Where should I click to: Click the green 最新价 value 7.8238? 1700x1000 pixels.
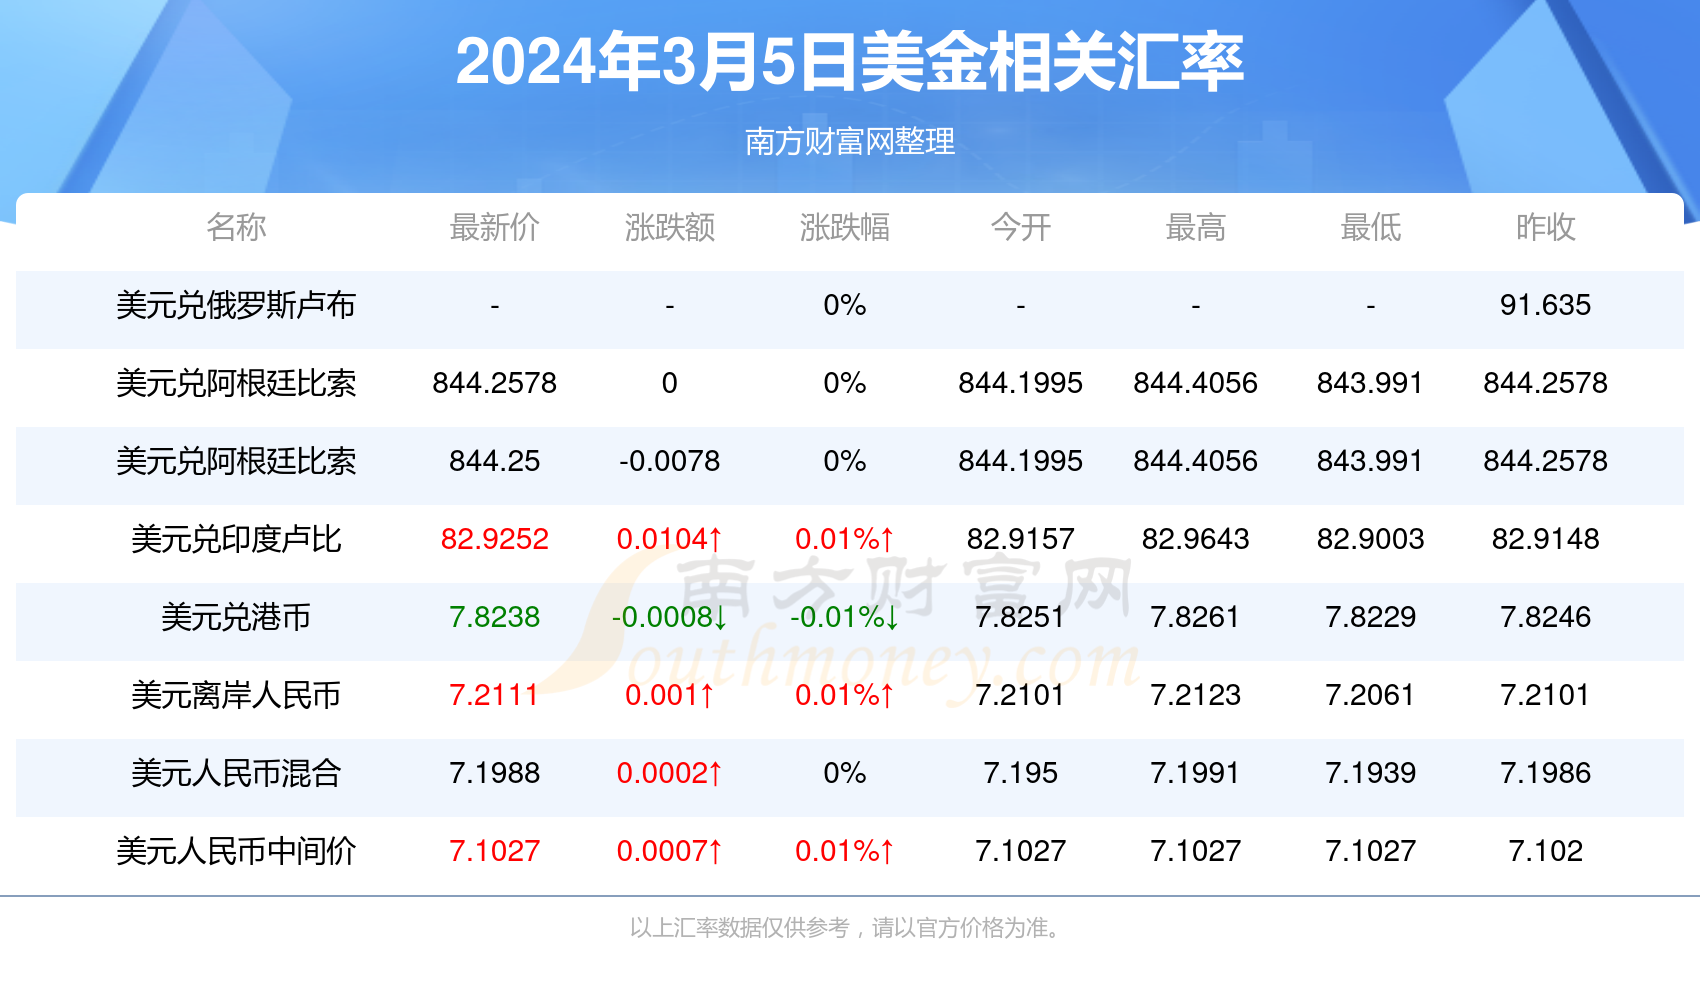[494, 617]
